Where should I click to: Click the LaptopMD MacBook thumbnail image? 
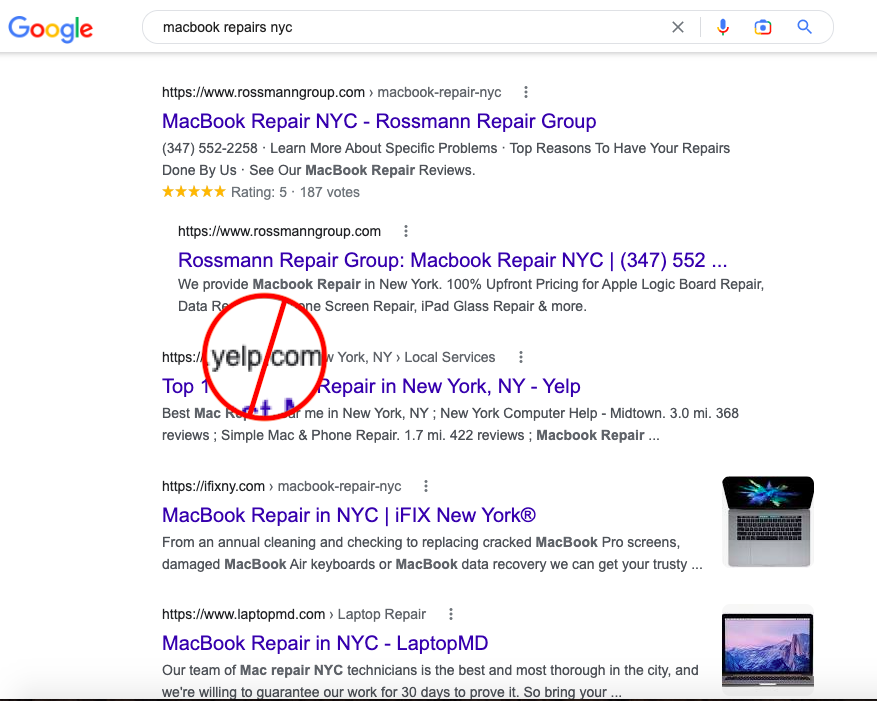[768, 649]
